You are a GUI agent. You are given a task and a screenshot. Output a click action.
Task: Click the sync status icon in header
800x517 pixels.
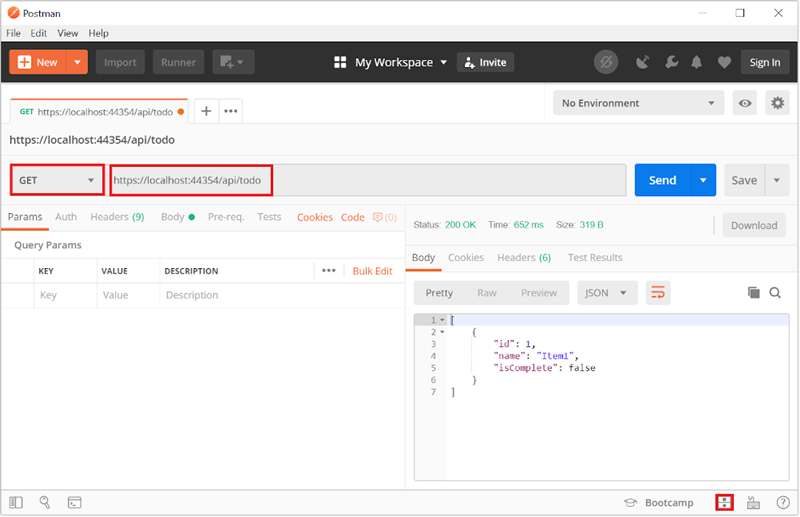(x=606, y=62)
